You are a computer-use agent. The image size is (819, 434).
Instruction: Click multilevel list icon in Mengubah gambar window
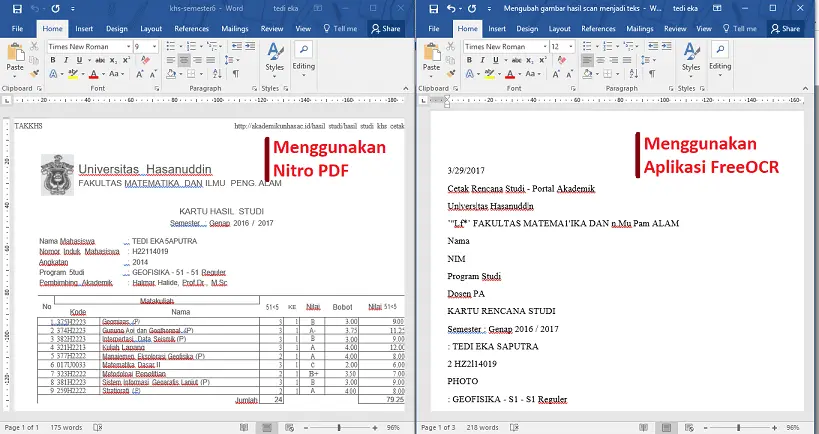629,46
